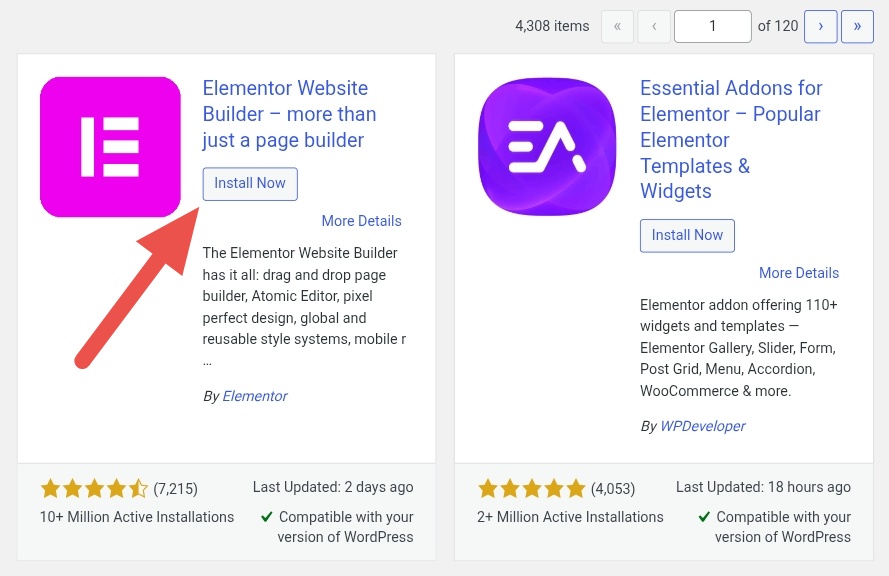889x576 pixels.
Task: Click 'Last Updated: 2 days ago' text
Action: [x=333, y=487]
